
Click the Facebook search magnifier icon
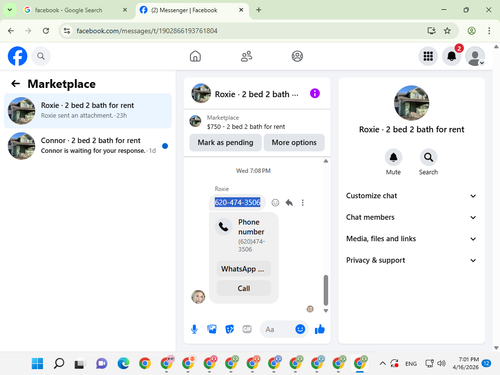[41, 56]
